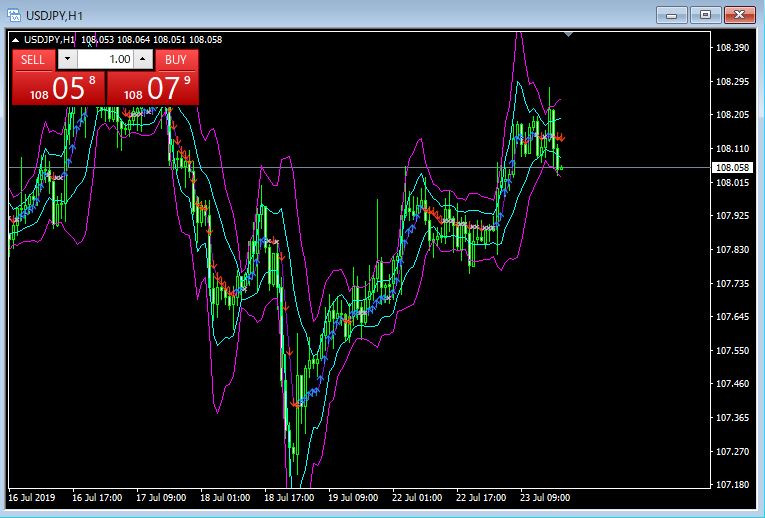Image resolution: width=765 pixels, height=518 pixels.
Task: Click the 22 Jul 17:00 time label
Action: 481,498
